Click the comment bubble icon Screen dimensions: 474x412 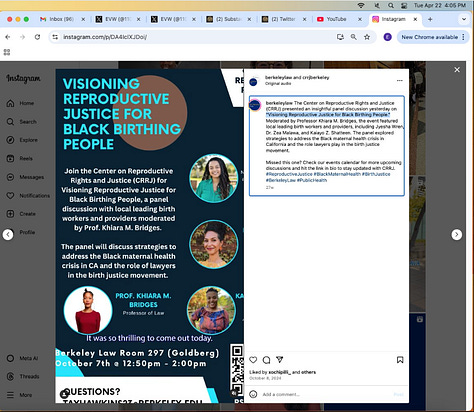point(266,360)
